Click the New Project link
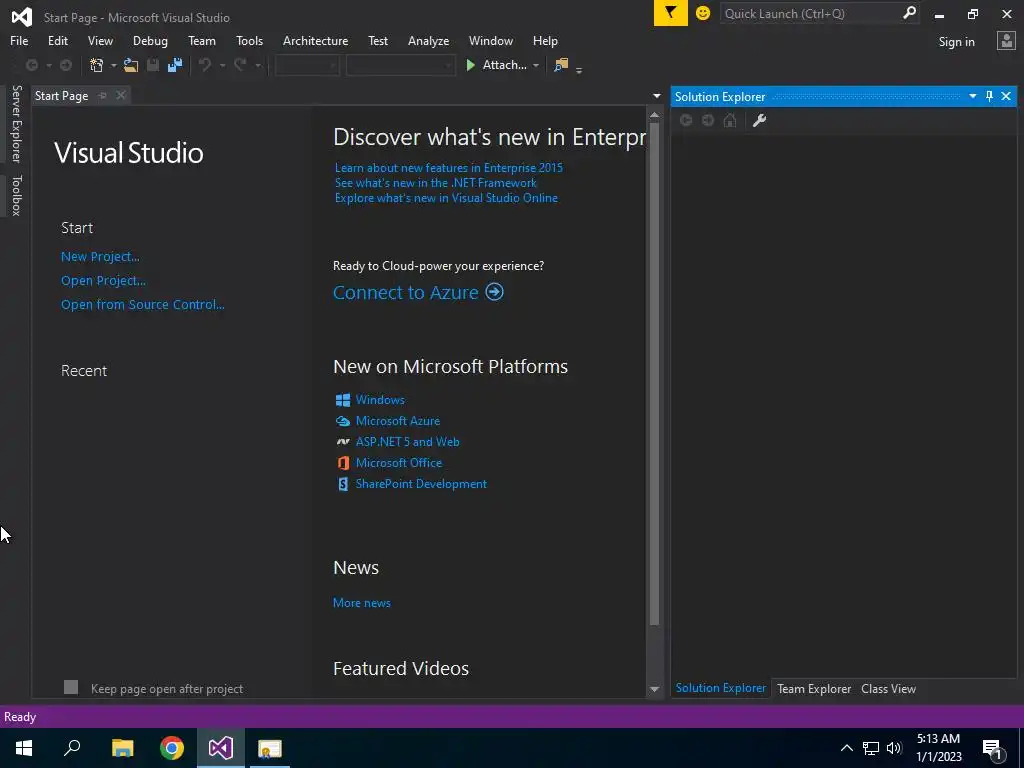Screen dimensions: 1024x768 [x=100, y=257]
